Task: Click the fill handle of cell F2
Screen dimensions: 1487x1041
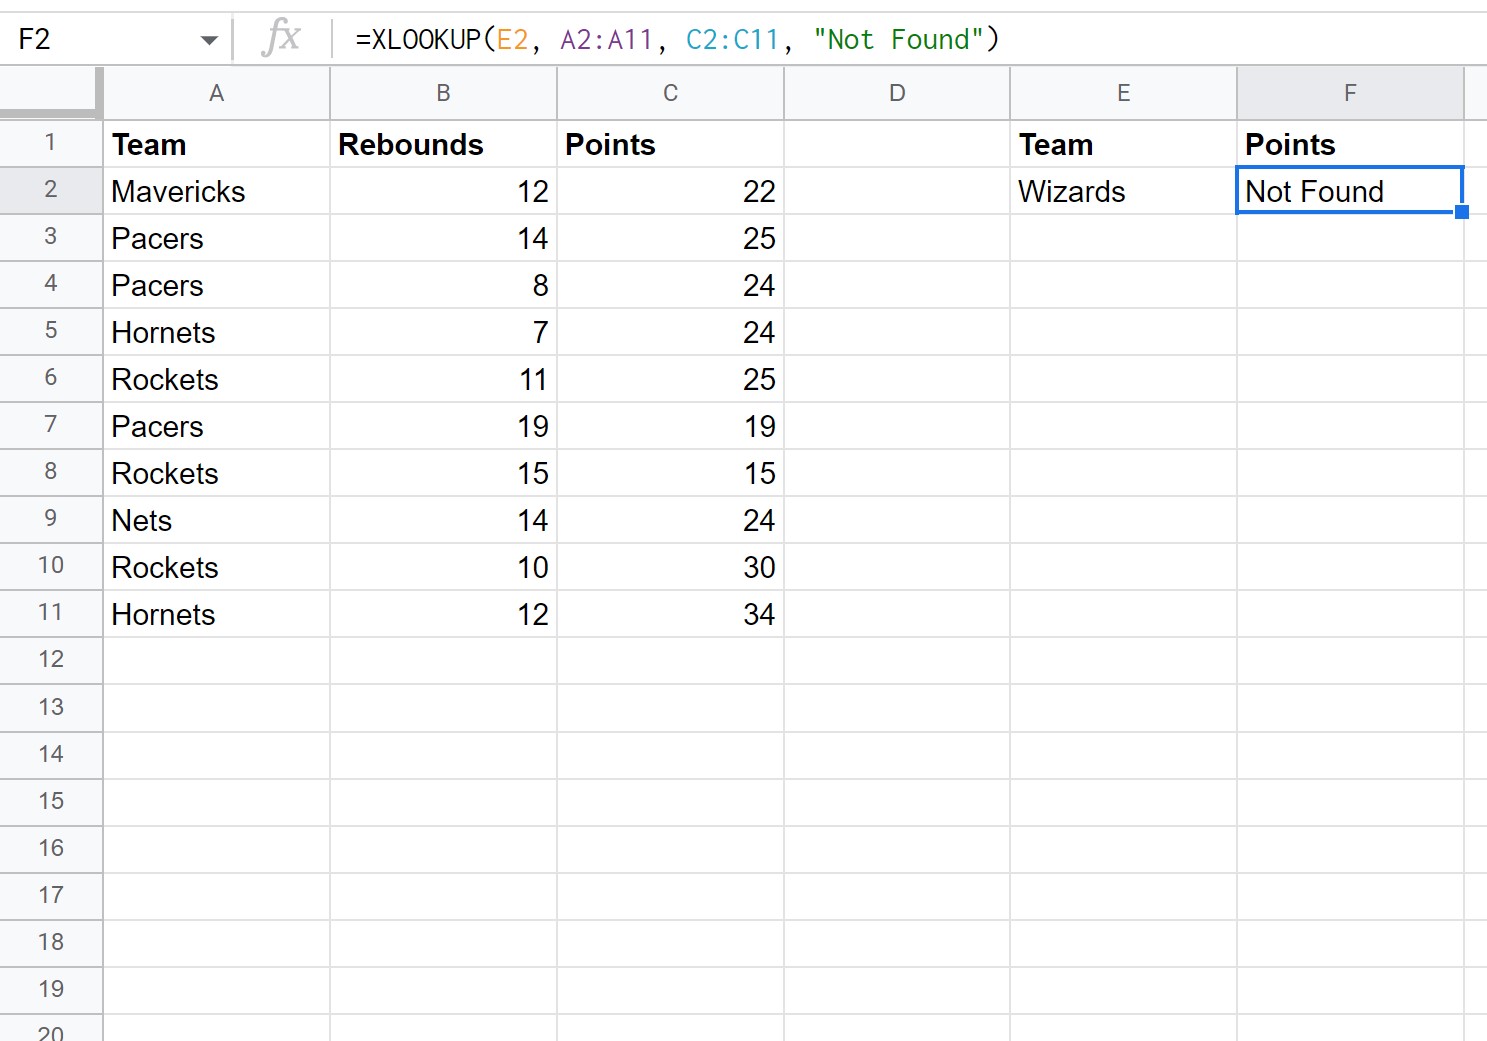Action: click(x=1462, y=212)
